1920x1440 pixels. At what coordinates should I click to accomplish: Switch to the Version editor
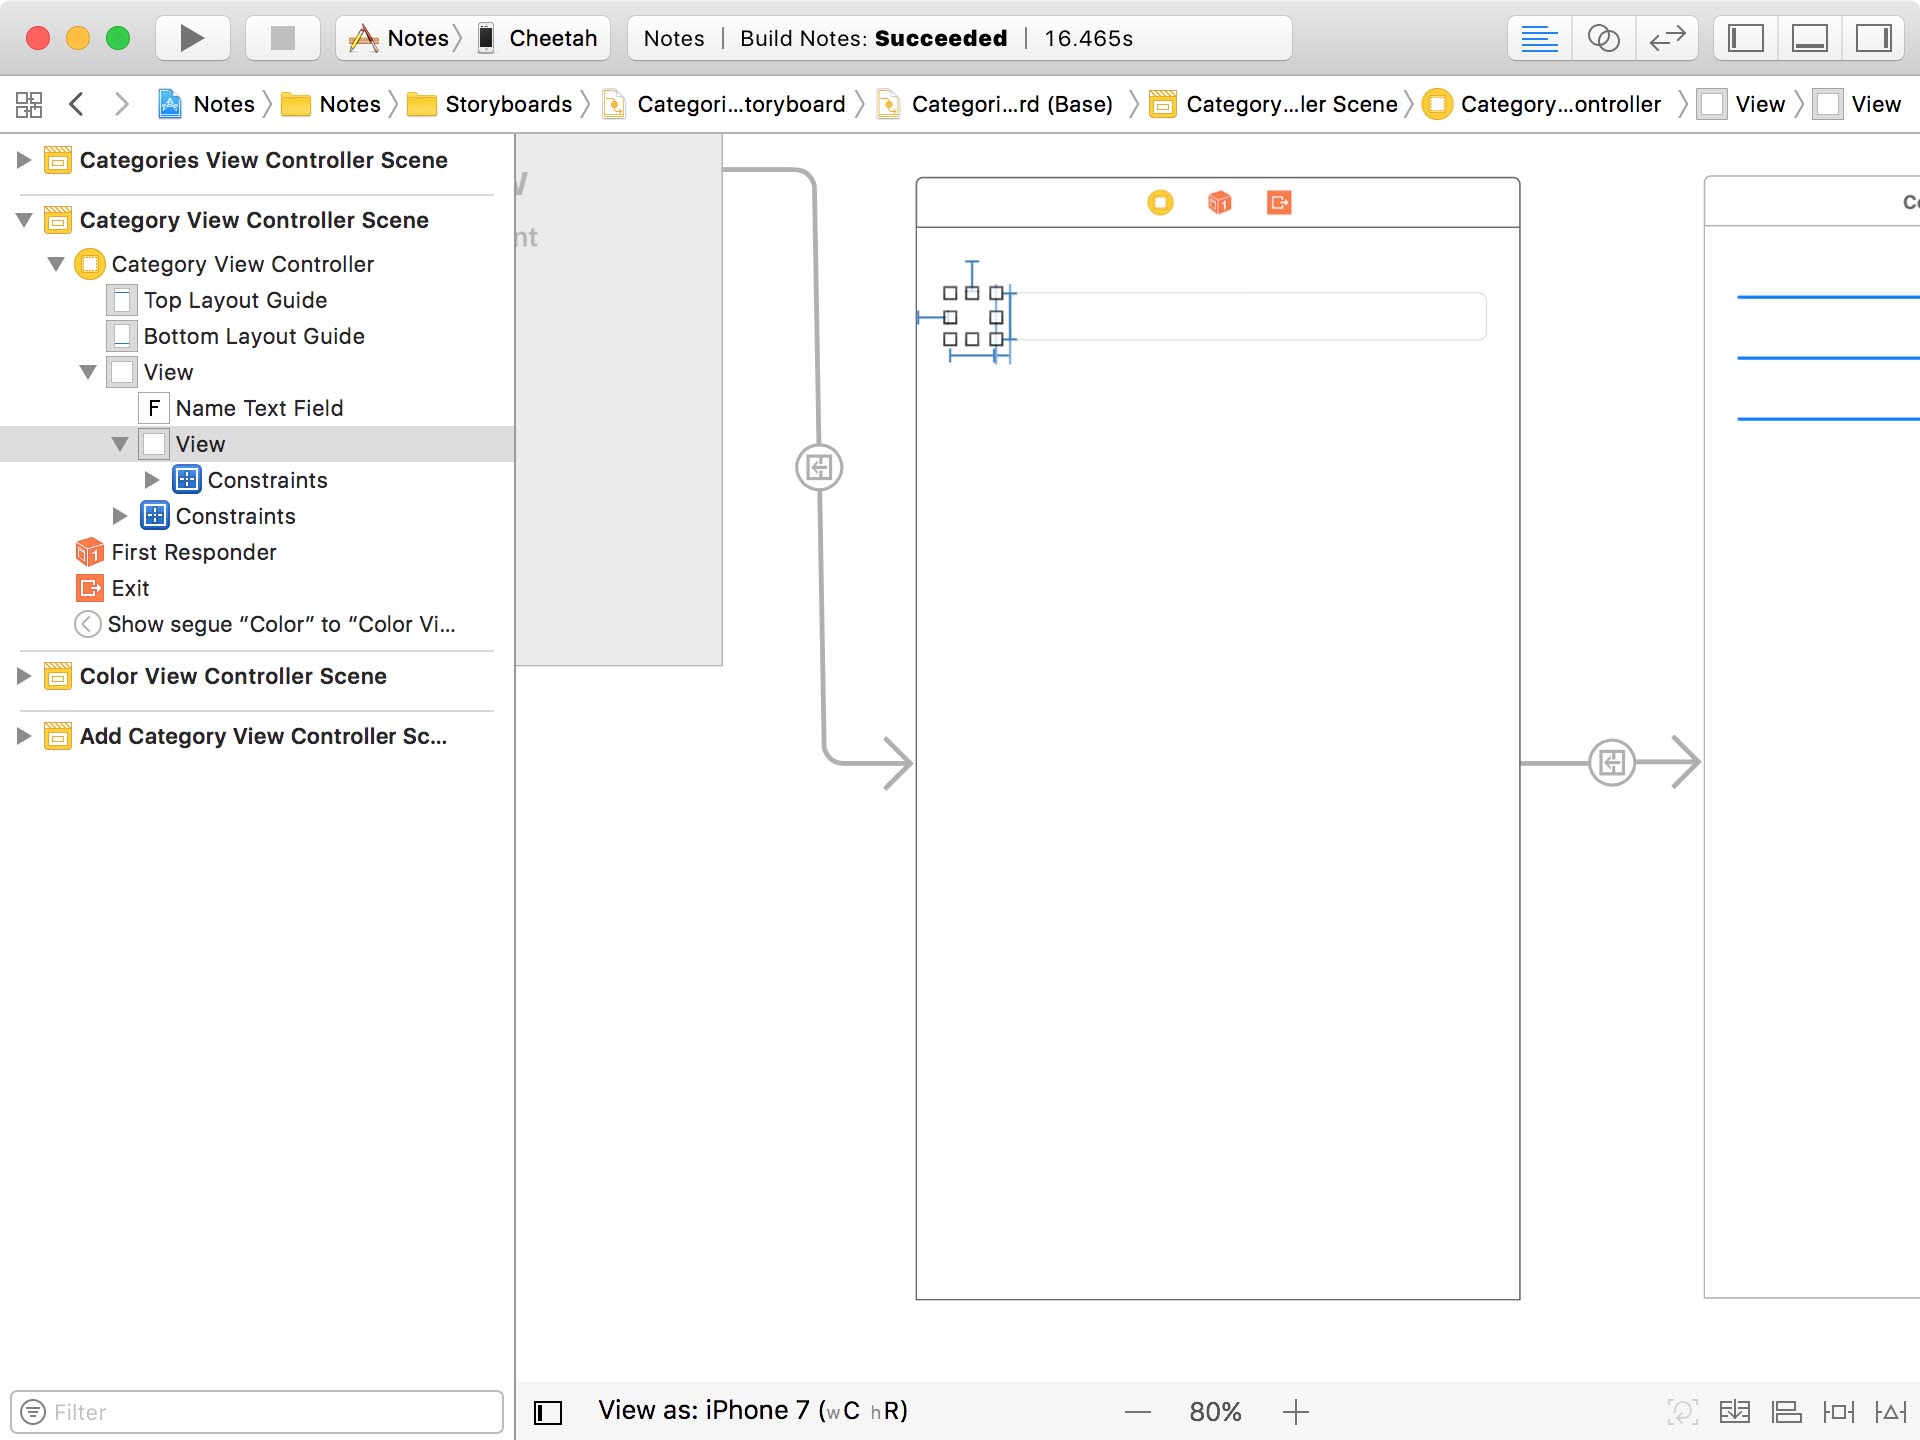click(1667, 38)
